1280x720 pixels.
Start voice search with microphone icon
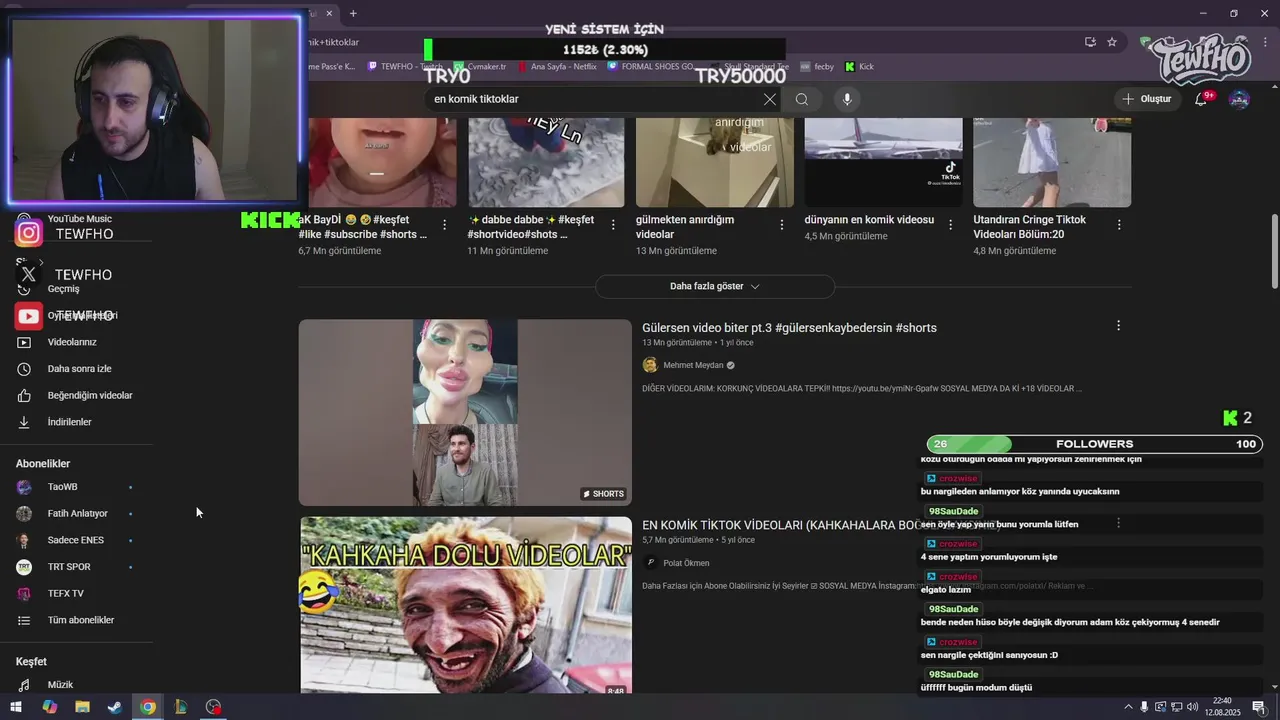[x=847, y=99]
